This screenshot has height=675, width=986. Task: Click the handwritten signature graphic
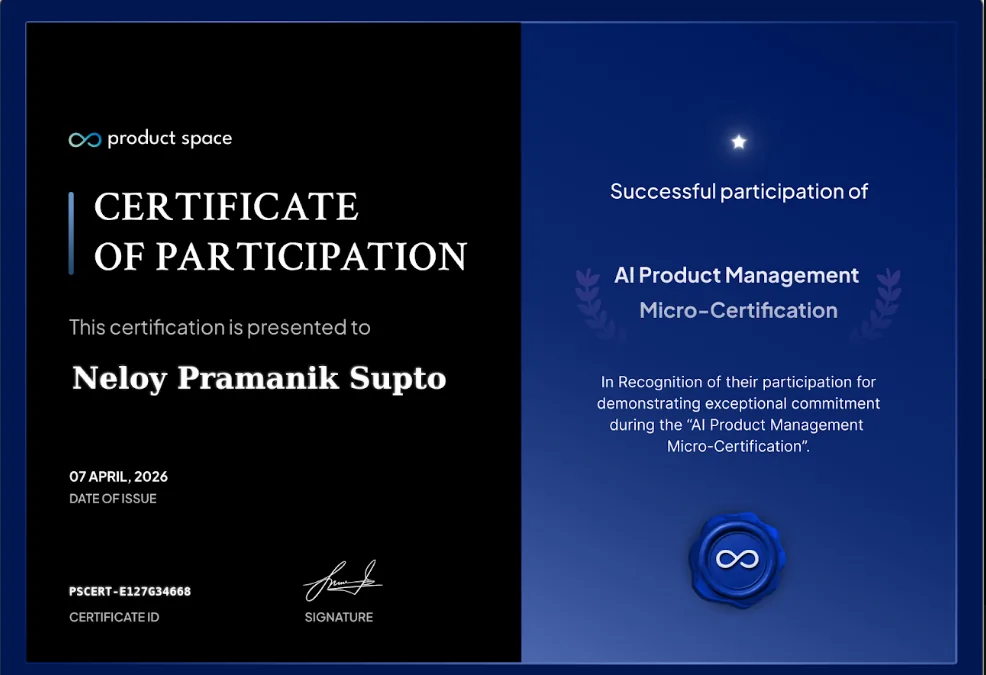point(343,581)
